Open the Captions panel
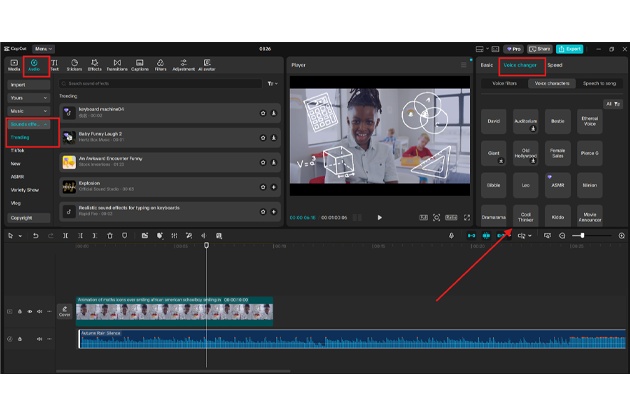The height and width of the screenshot is (420, 630). [x=140, y=65]
